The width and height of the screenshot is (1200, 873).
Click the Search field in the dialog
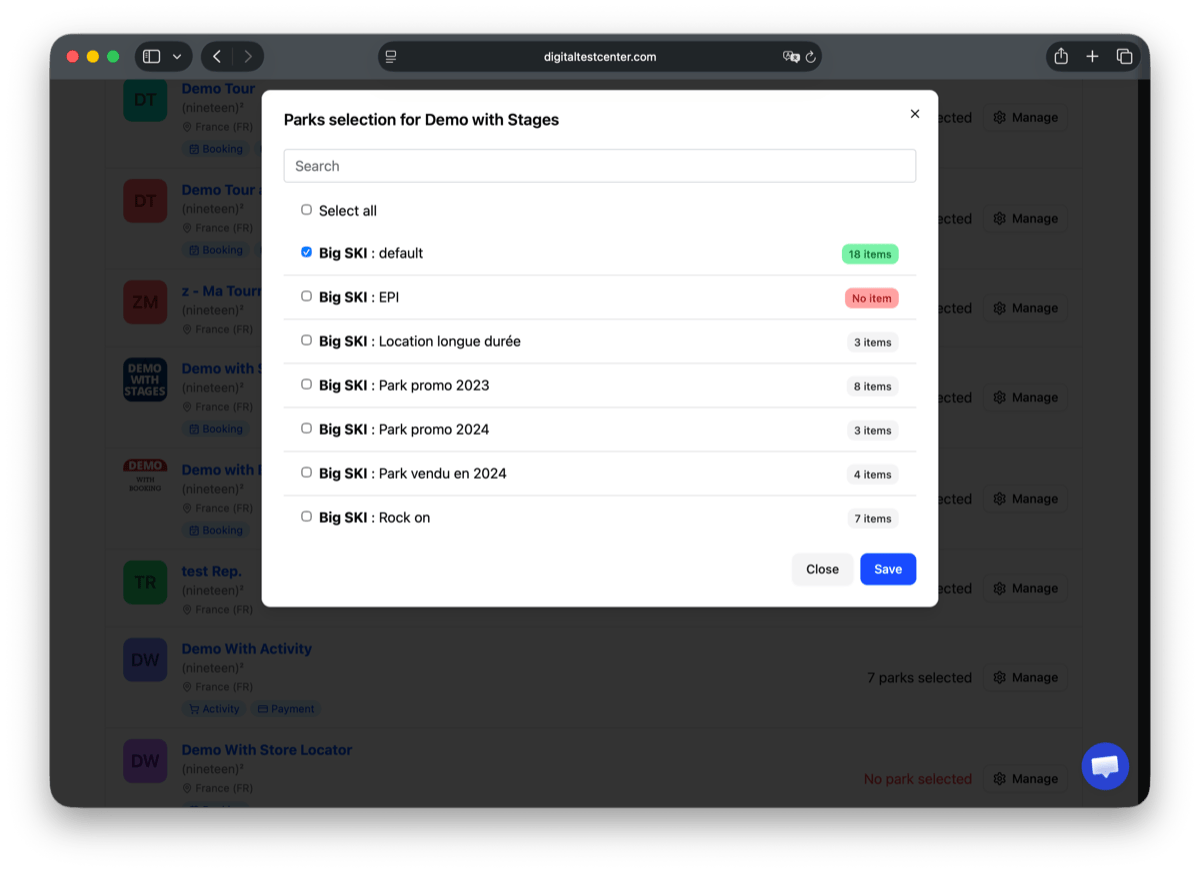pyautogui.click(x=600, y=166)
